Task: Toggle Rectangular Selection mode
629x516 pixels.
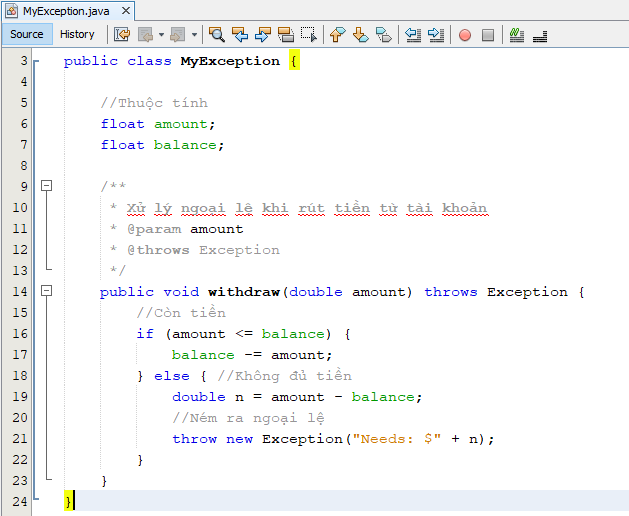Action: [x=309, y=35]
